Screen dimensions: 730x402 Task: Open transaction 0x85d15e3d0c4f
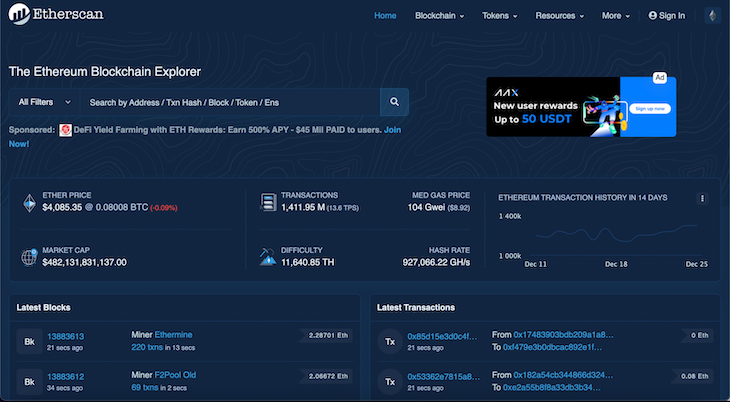(442, 336)
